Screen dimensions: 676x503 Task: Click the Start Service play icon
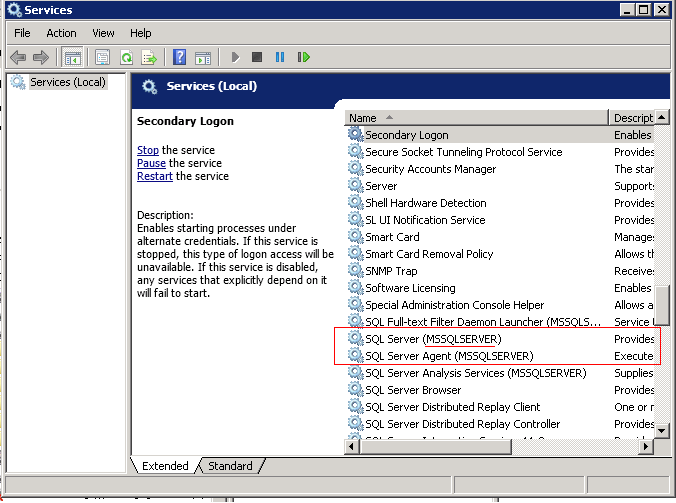(235, 57)
